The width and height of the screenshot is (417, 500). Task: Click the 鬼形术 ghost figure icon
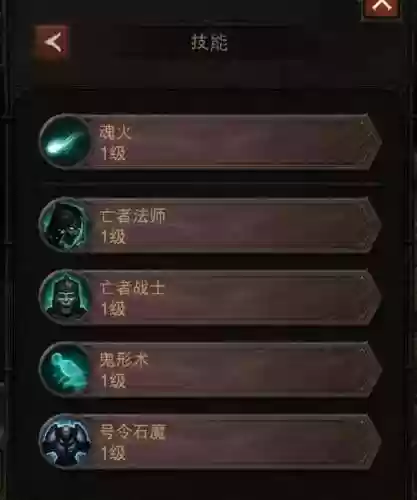point(64,369)
